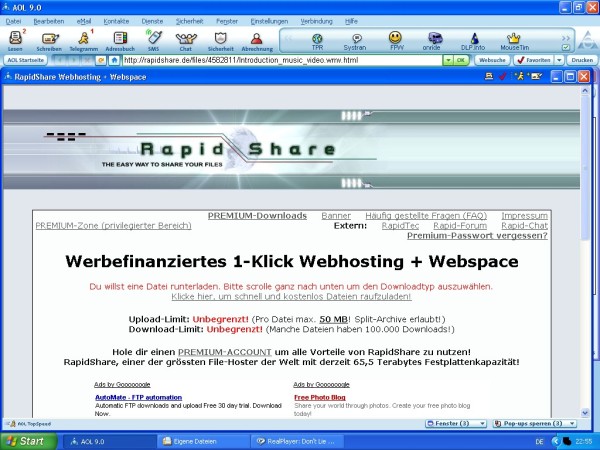Click the running man icon in RapidShare title bar

(519, 77)
